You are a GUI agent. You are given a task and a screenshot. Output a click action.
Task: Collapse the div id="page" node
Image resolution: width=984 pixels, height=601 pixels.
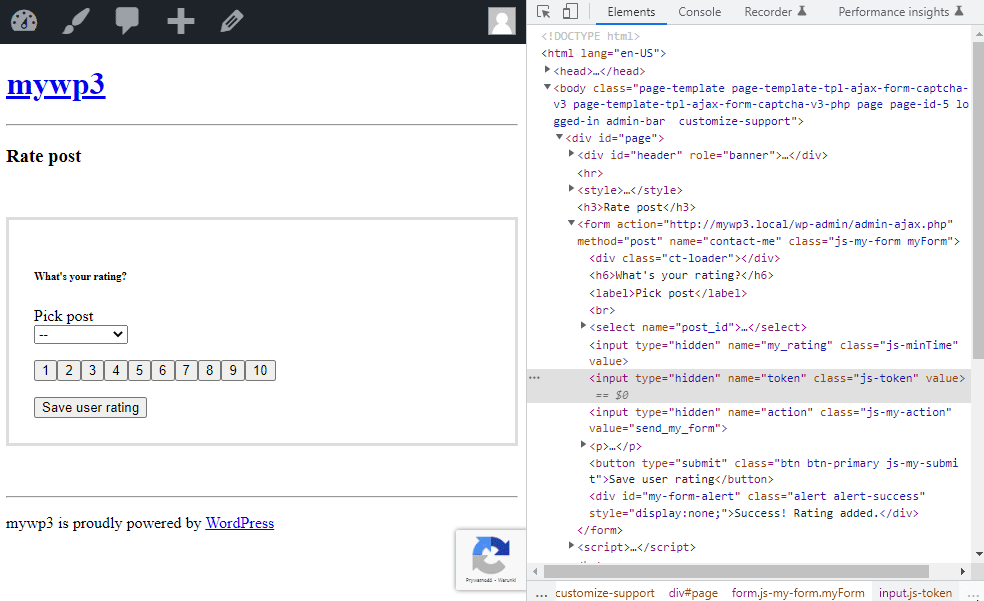559,137
